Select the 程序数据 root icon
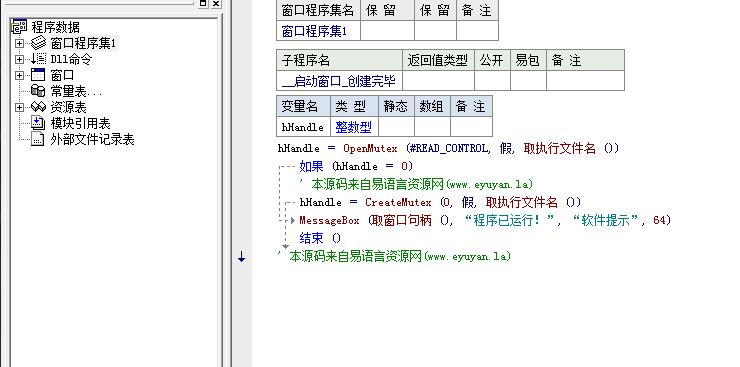 19,27
